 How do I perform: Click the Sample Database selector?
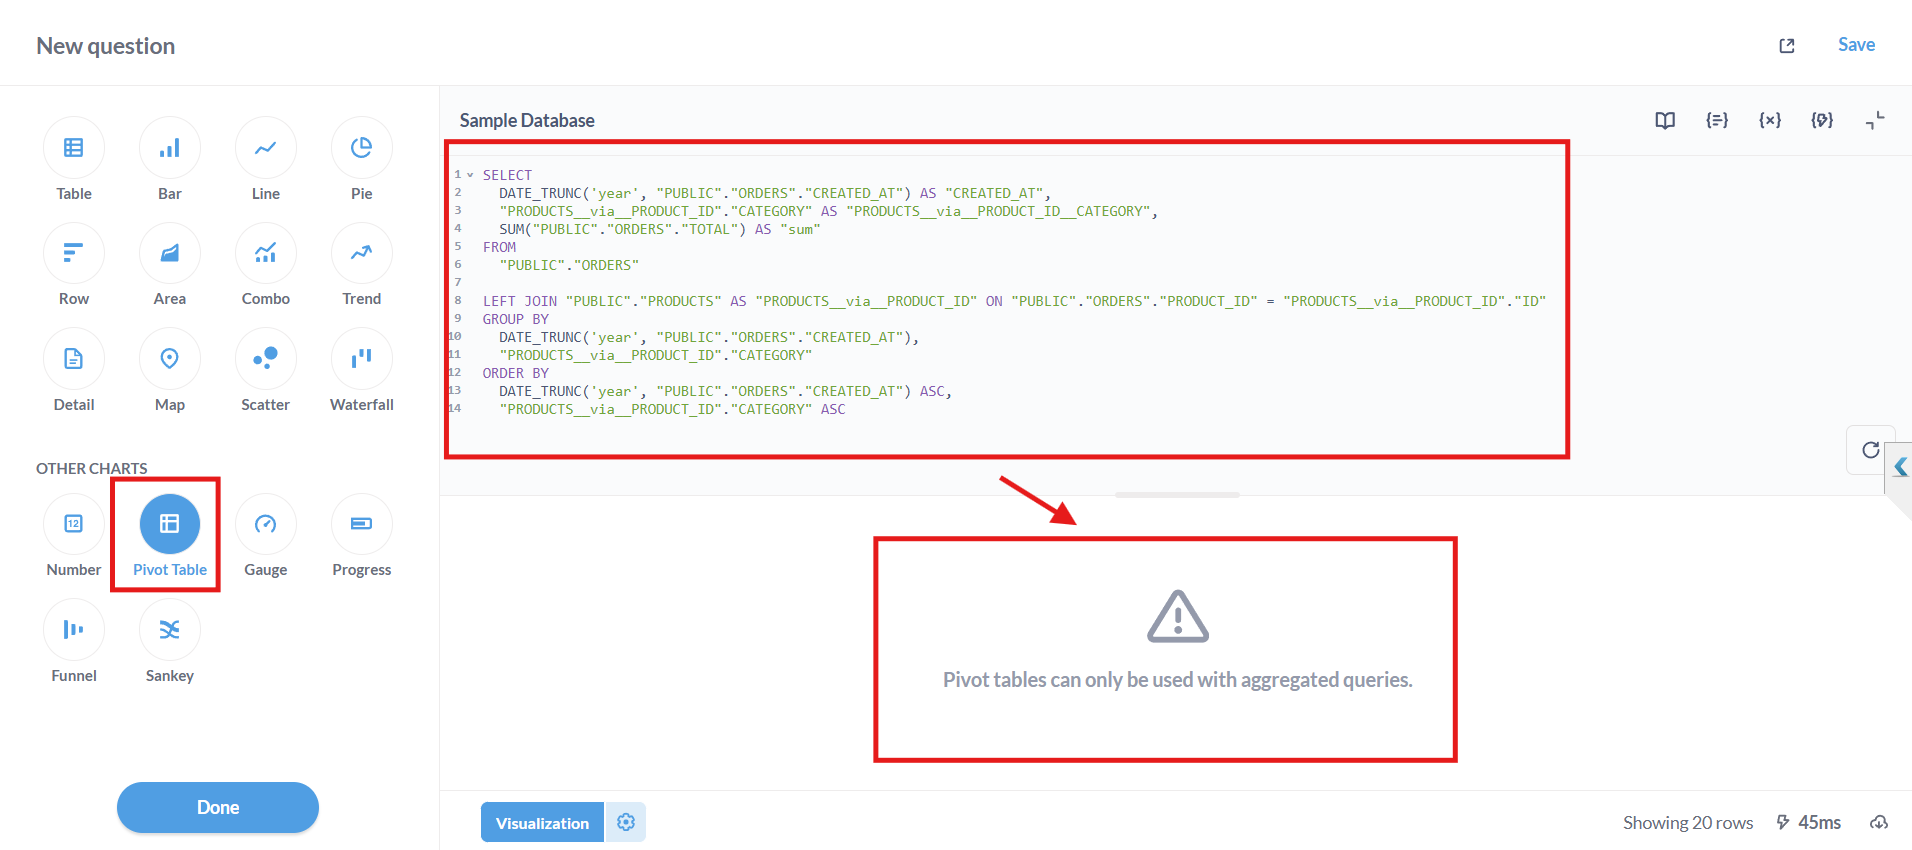[527, 120]
